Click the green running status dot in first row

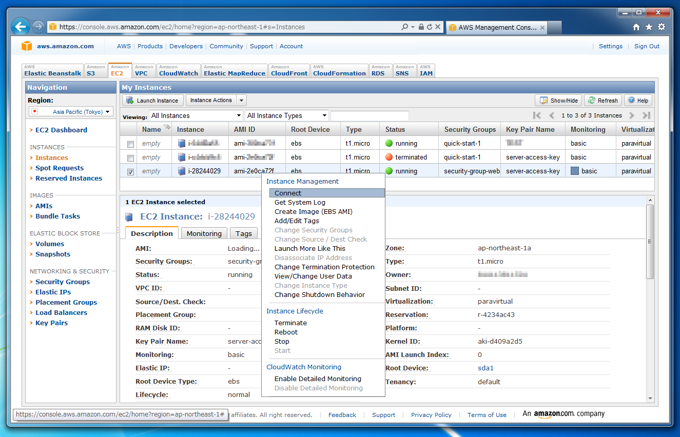pyautogui.click(x=389, y=143)
